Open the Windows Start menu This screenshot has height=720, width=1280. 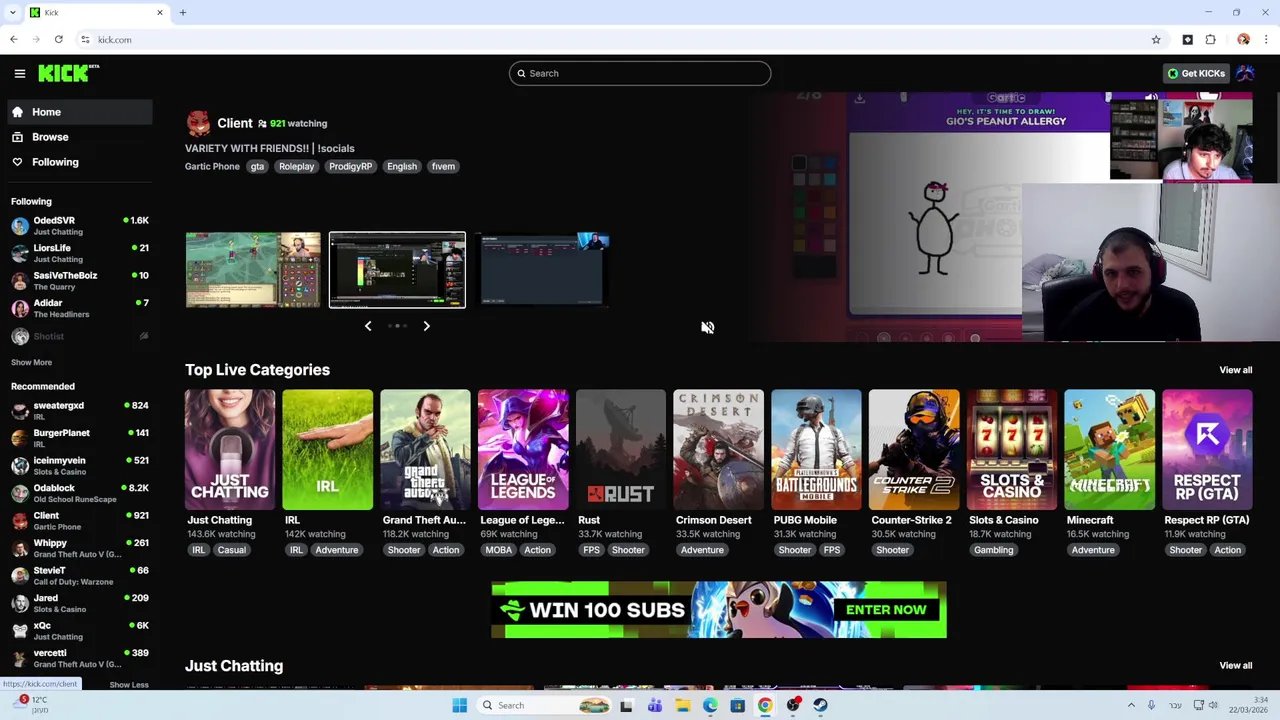(459, 705)
